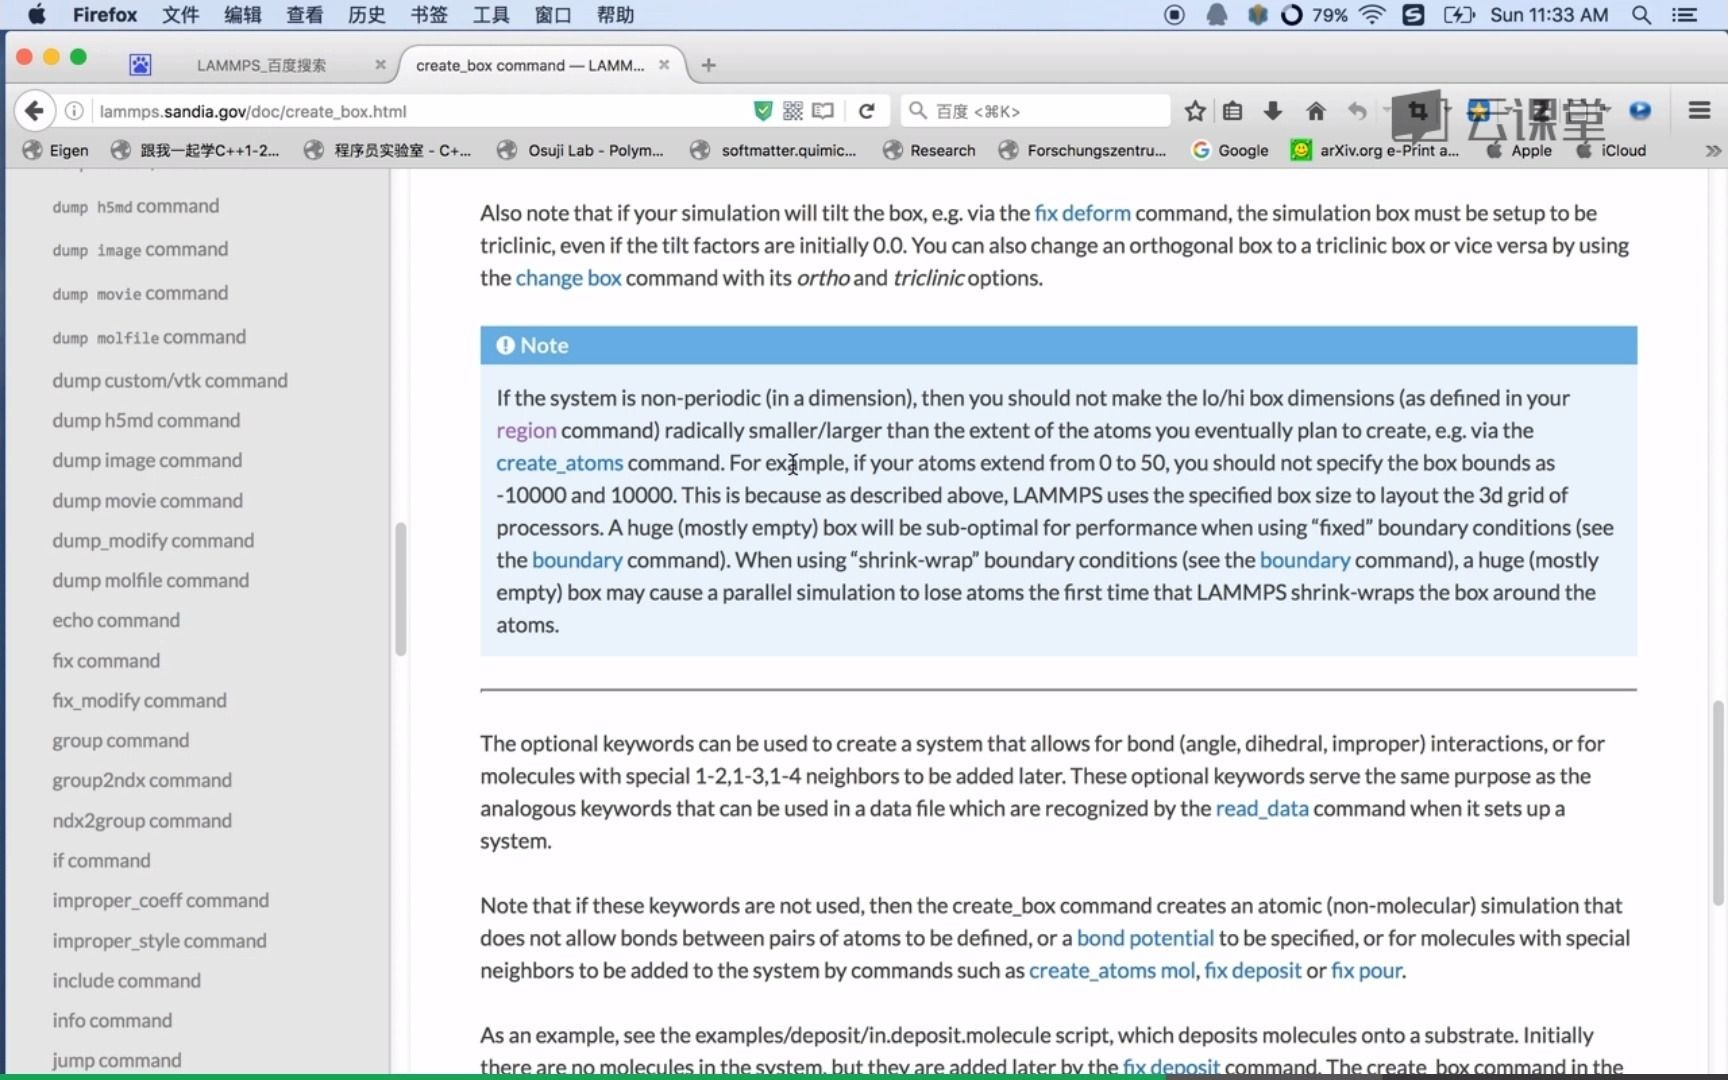Open the Apple bookmark
Image resolution: width=1728 pixels, height=1080 pixels.
click(x=1519, y=150)
